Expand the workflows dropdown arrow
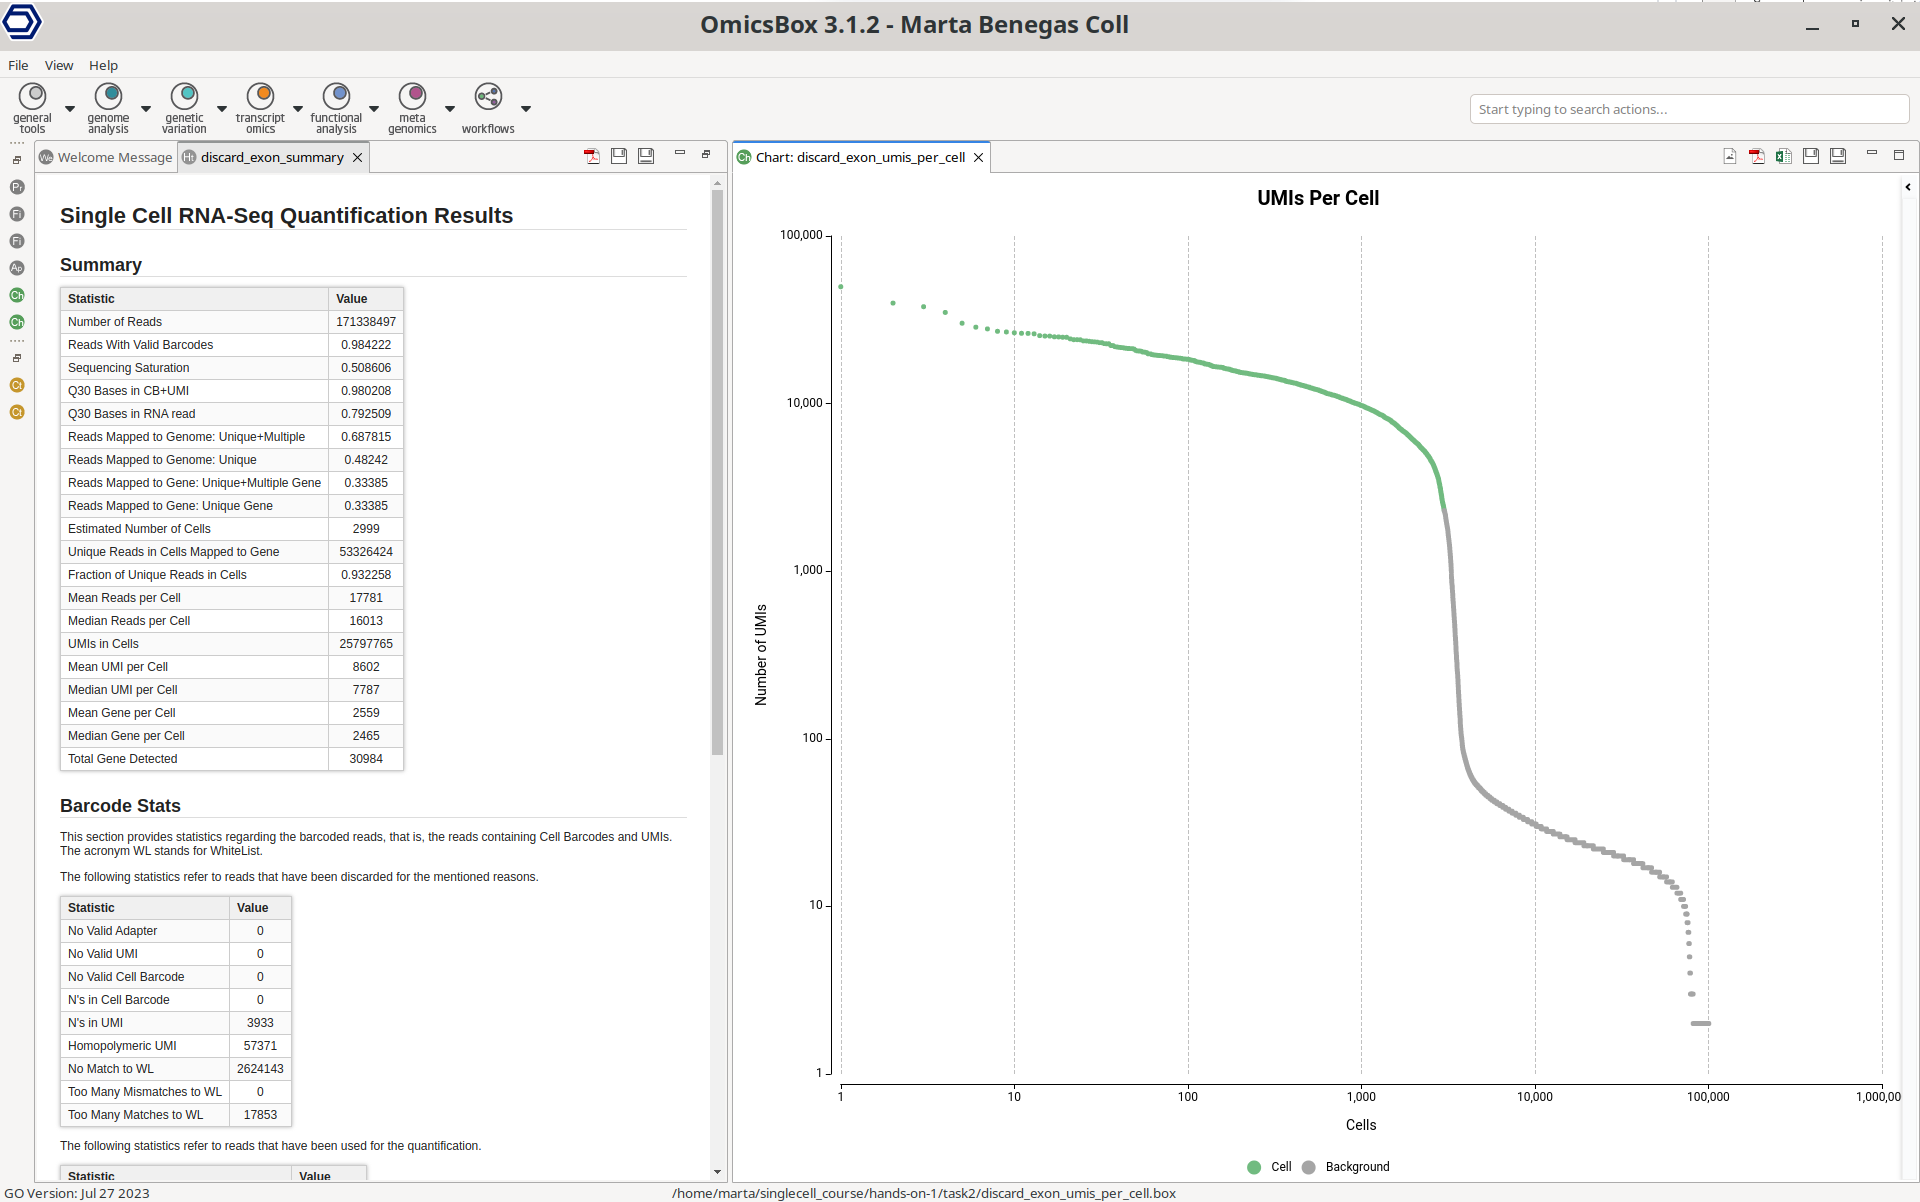This screenshot has height=1202, width=1920. [526, 109]
